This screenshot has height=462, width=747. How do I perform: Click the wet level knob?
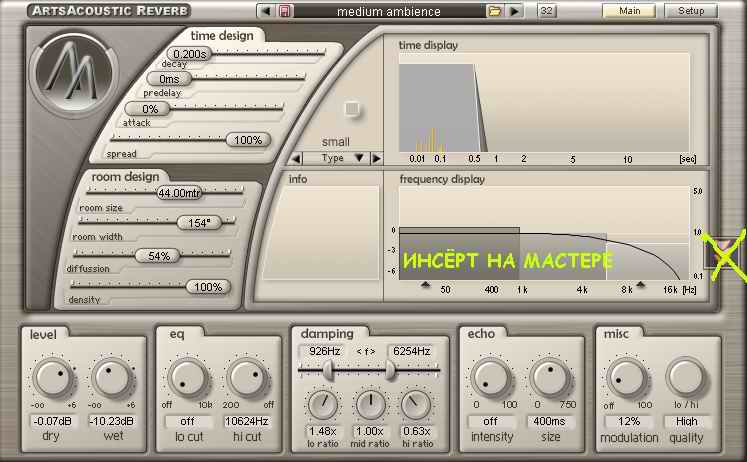[x=112, y=378]
